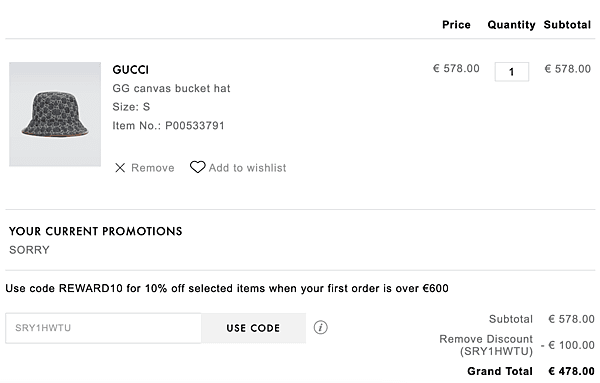This screenshot has width=600, height=383.
Task: Click the heart wishlist icon
Action: (197, 167)
